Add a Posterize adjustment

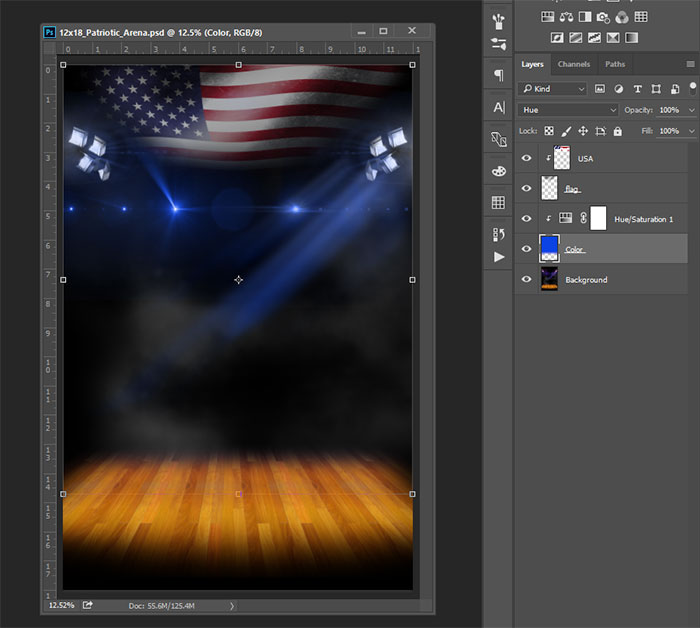point(575,38)
